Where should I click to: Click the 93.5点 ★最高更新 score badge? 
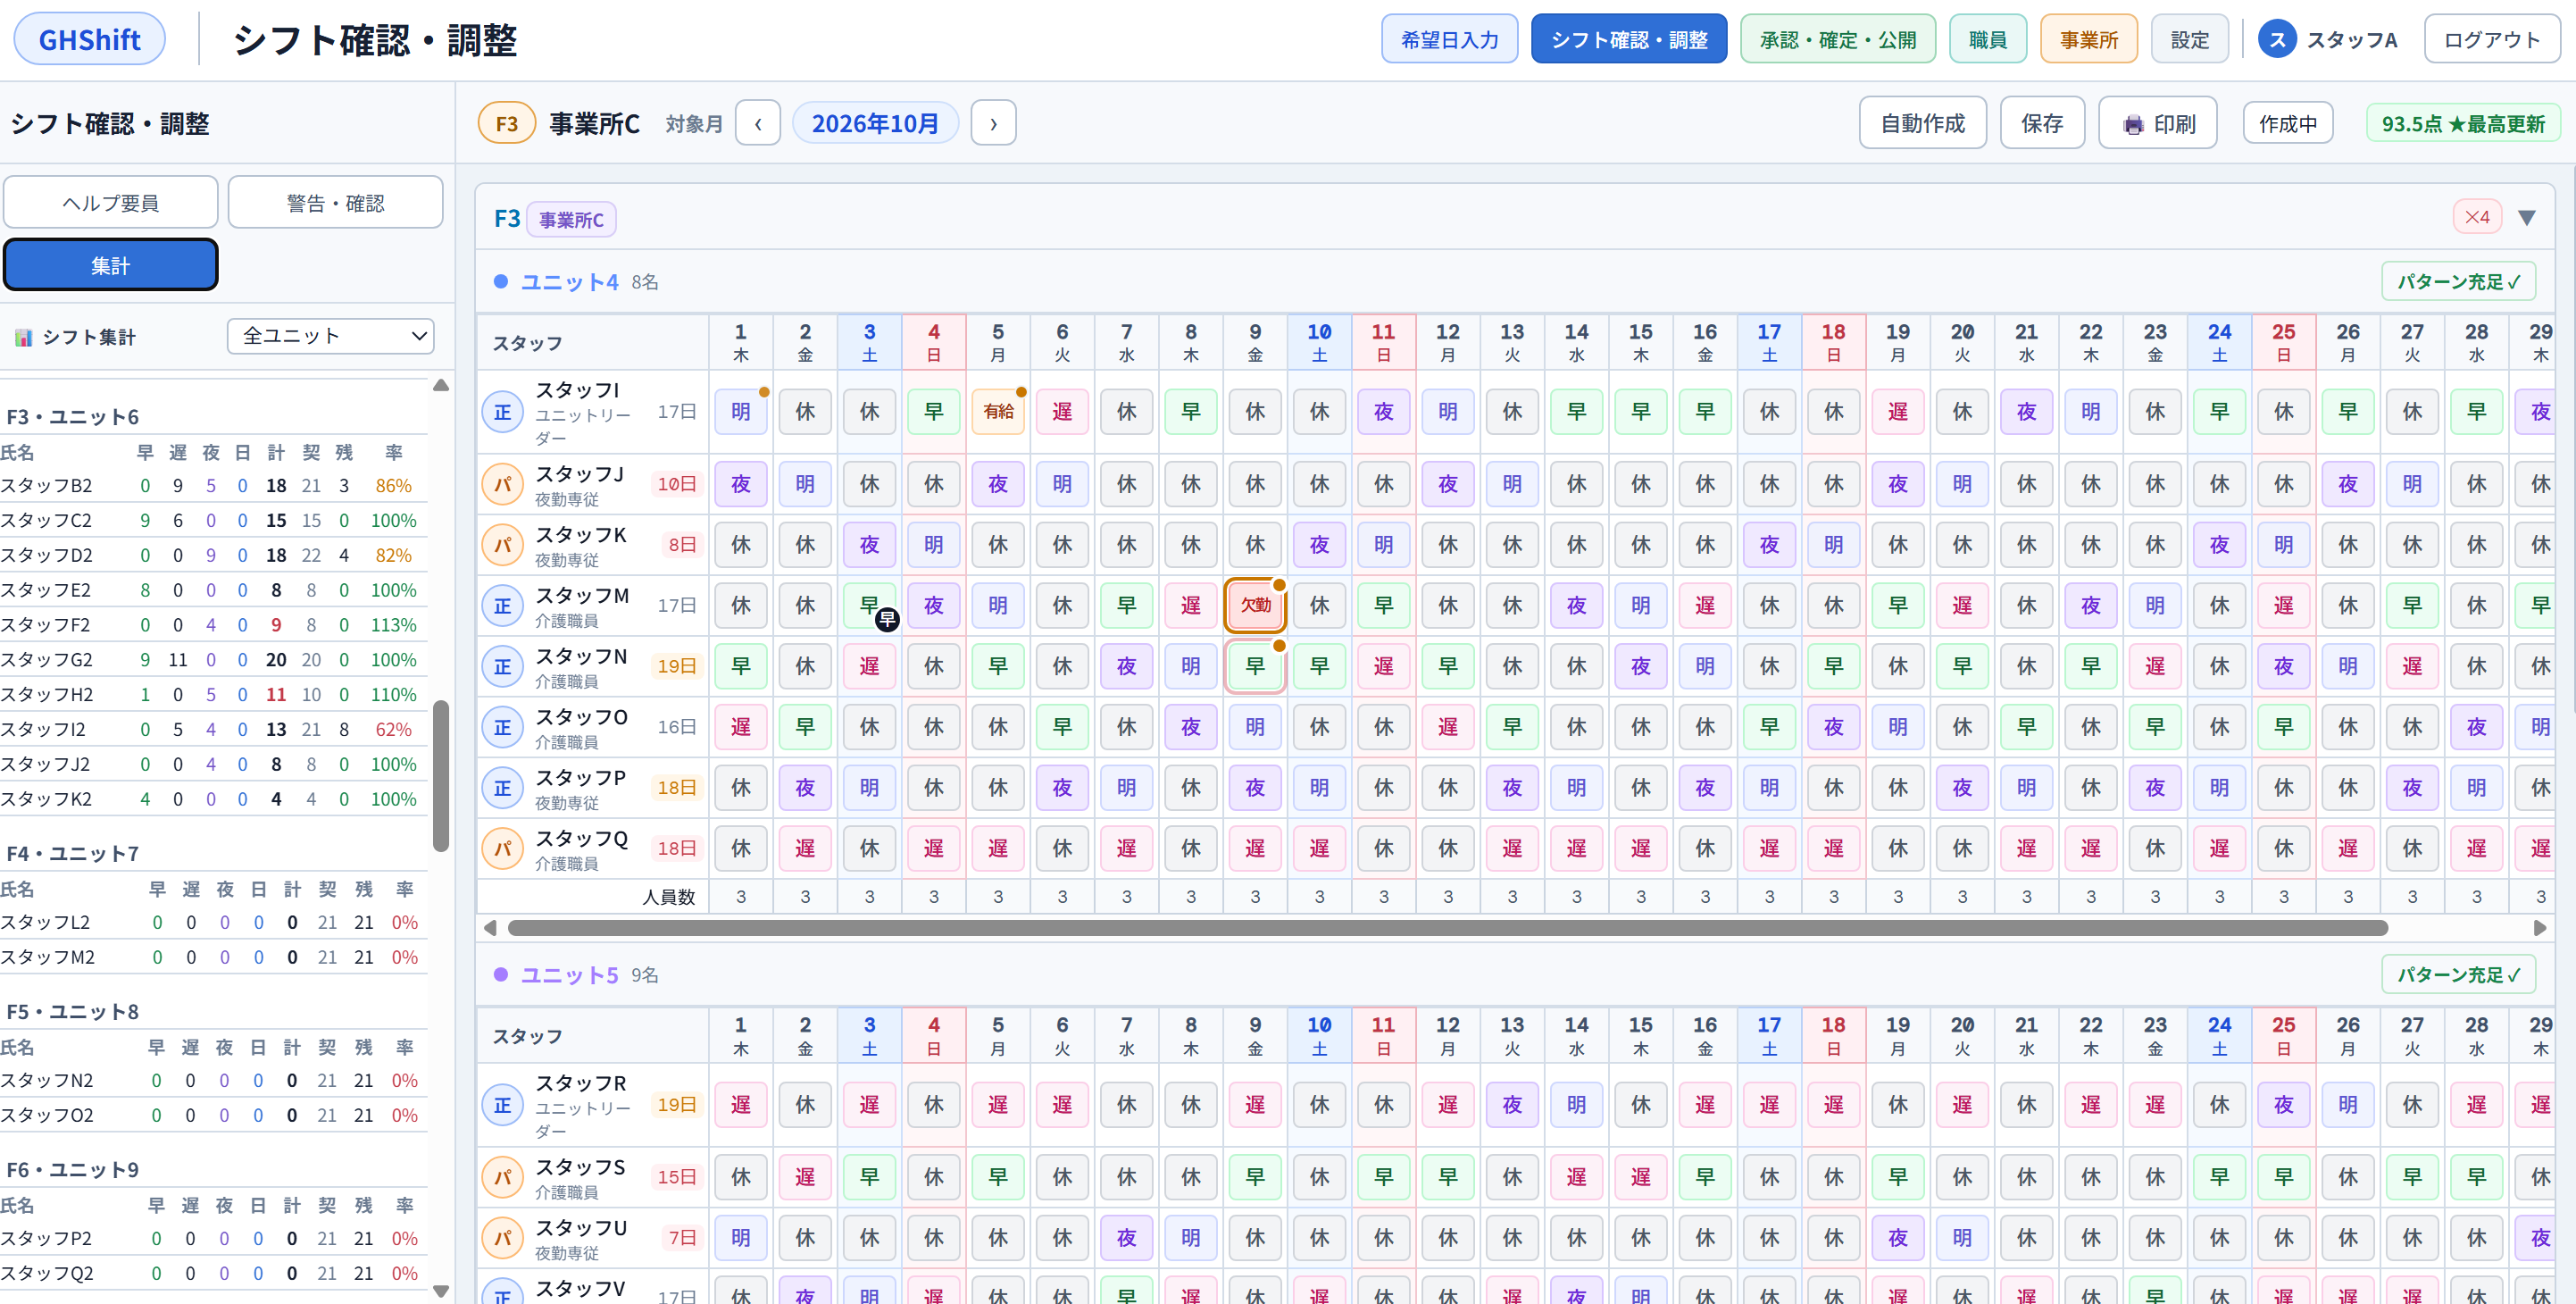(2462, 124)
